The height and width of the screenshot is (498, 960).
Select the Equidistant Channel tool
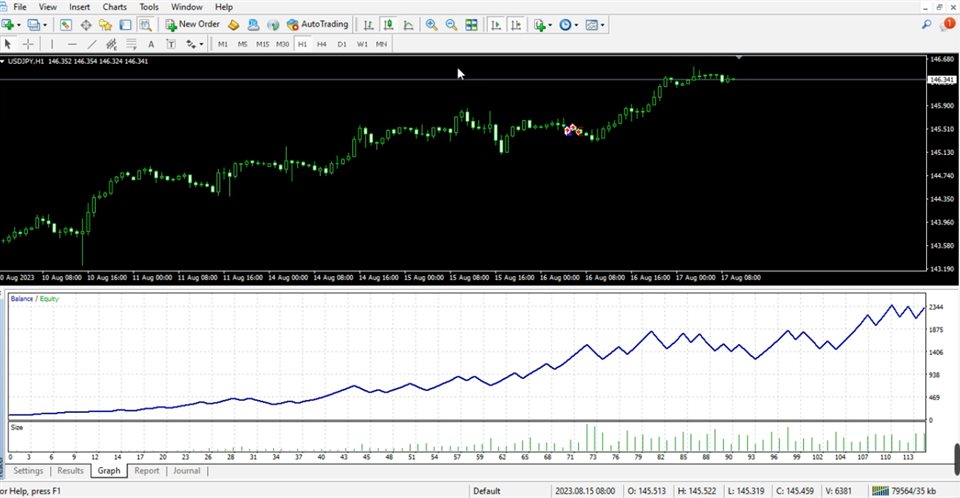coord(111,44)
